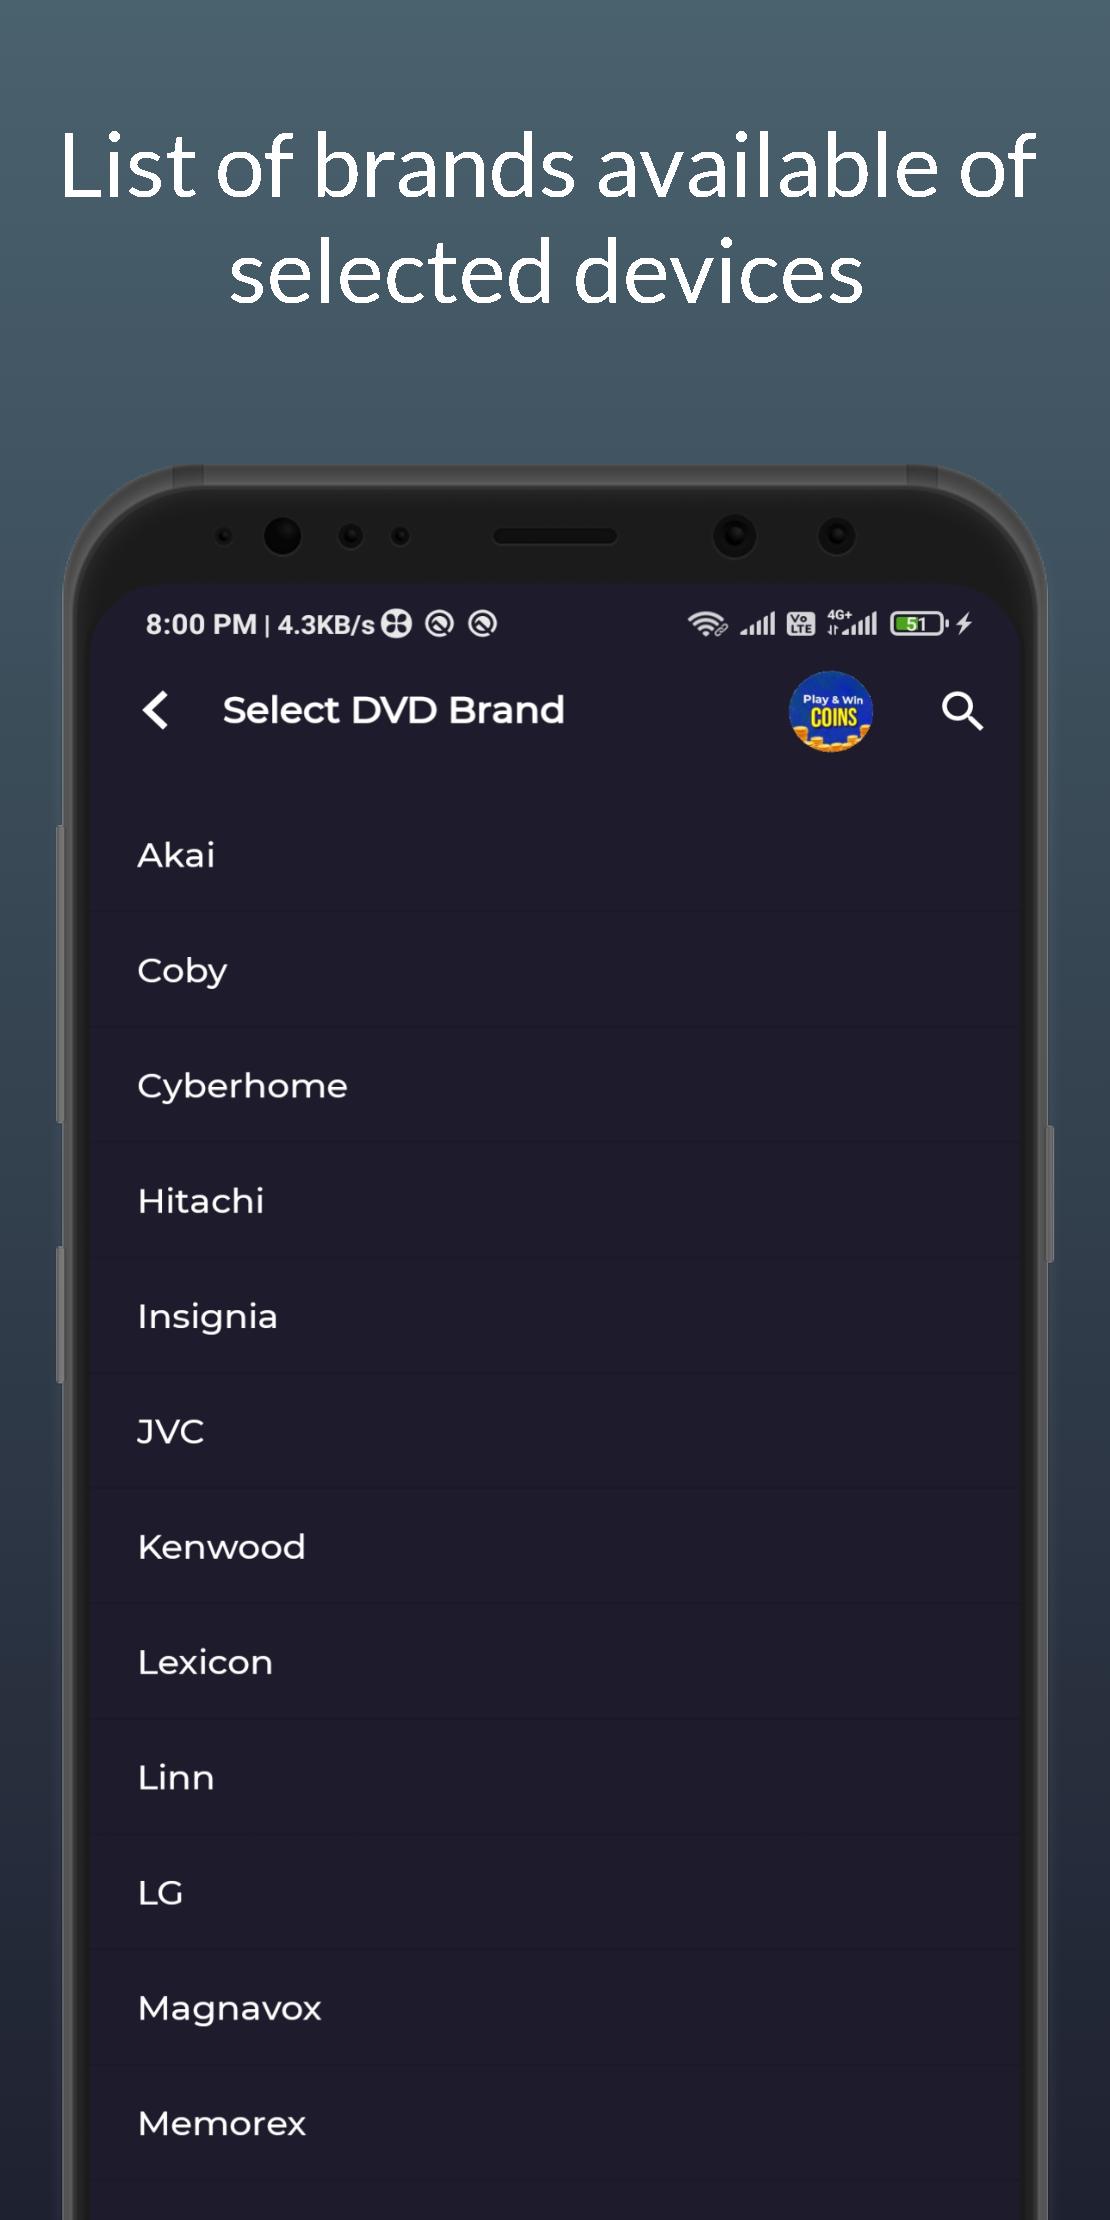Select the Cyberhome entry
This screenshot has height=2220, width=1110.
(x=555, y=1086)
